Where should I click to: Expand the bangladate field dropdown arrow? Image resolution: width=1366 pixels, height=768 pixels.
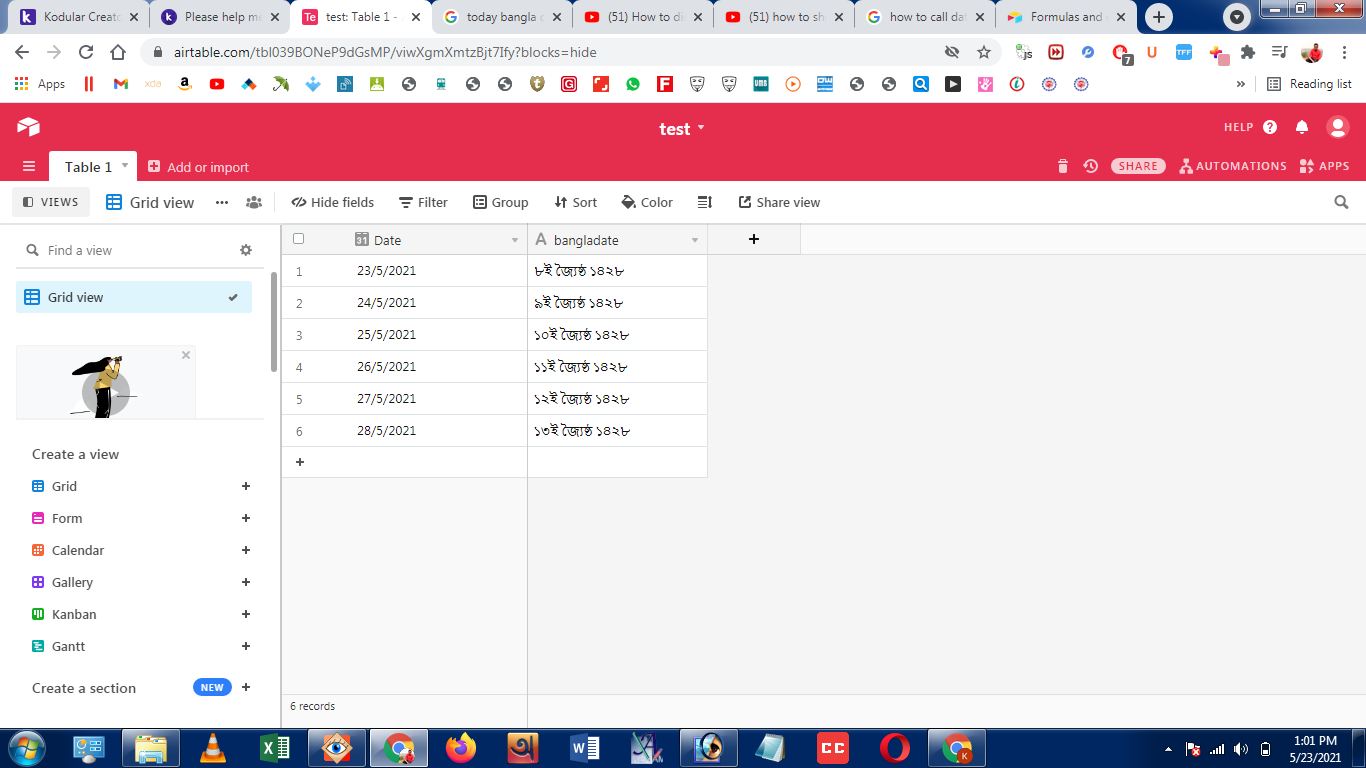click(x=695, y=240)
